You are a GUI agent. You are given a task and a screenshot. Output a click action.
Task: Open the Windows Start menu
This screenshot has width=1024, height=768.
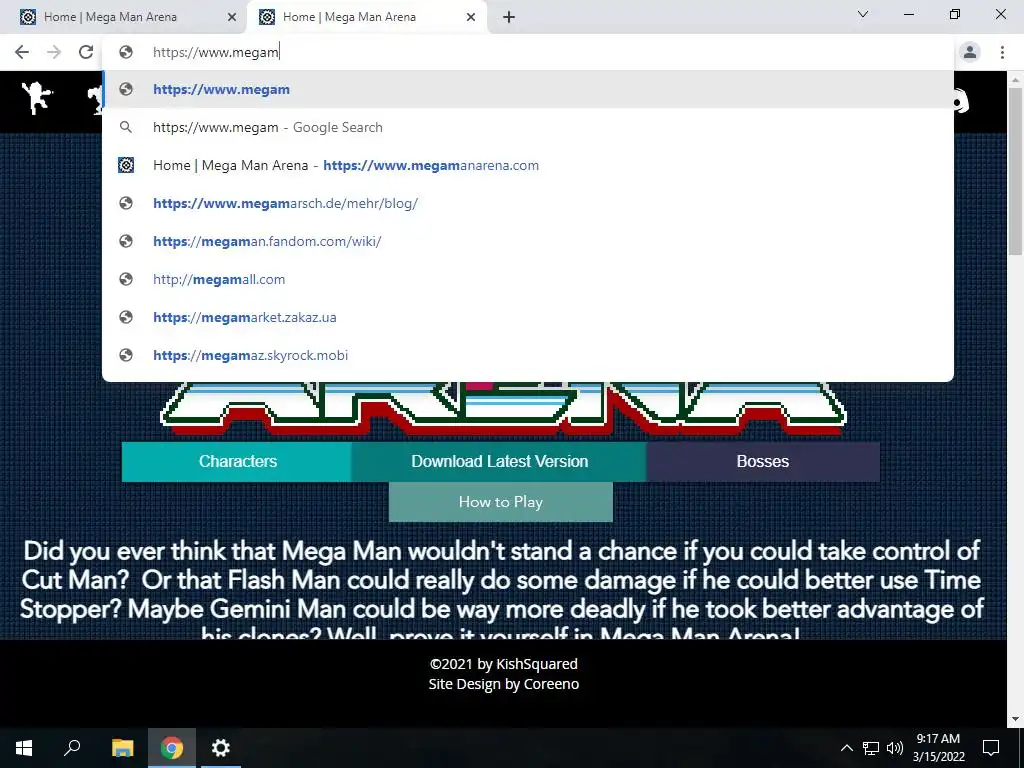tap(24, 748)
